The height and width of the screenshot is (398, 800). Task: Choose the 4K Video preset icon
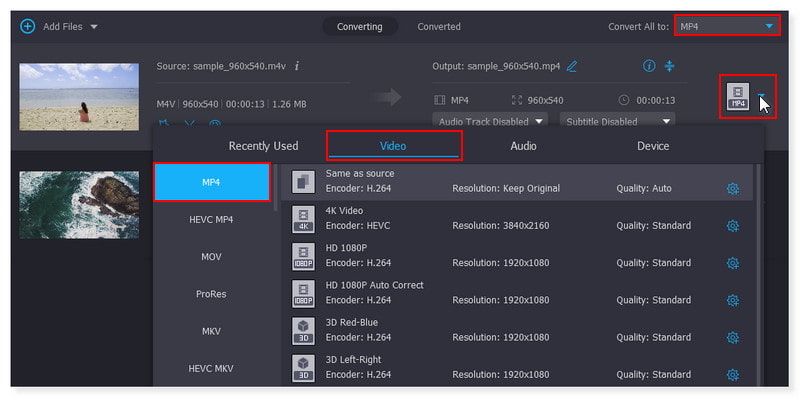[x=304, y=219]
